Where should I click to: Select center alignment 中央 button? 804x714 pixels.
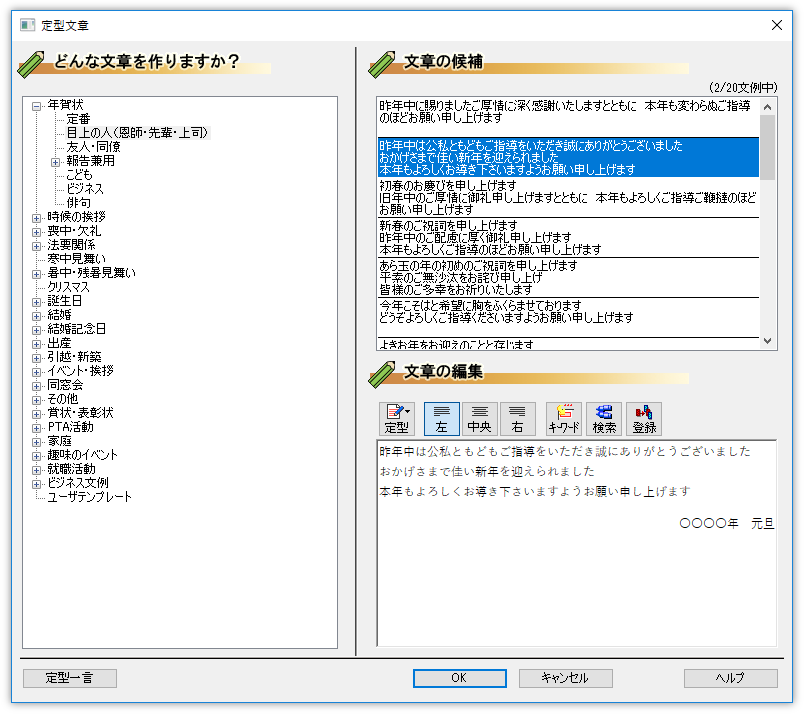[x=479, y=419]
